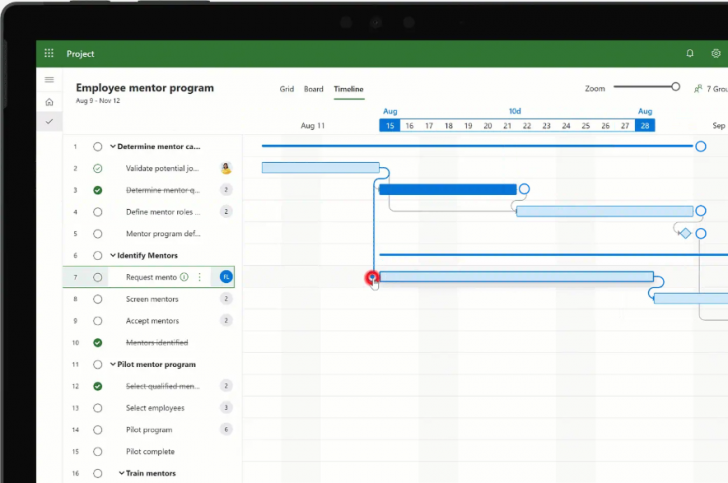Viewport: 728px width, 483px height.
Task: Click dependency handle at end of row 1 summary bar
Action: pyautogui.click(x=701, y=146)
